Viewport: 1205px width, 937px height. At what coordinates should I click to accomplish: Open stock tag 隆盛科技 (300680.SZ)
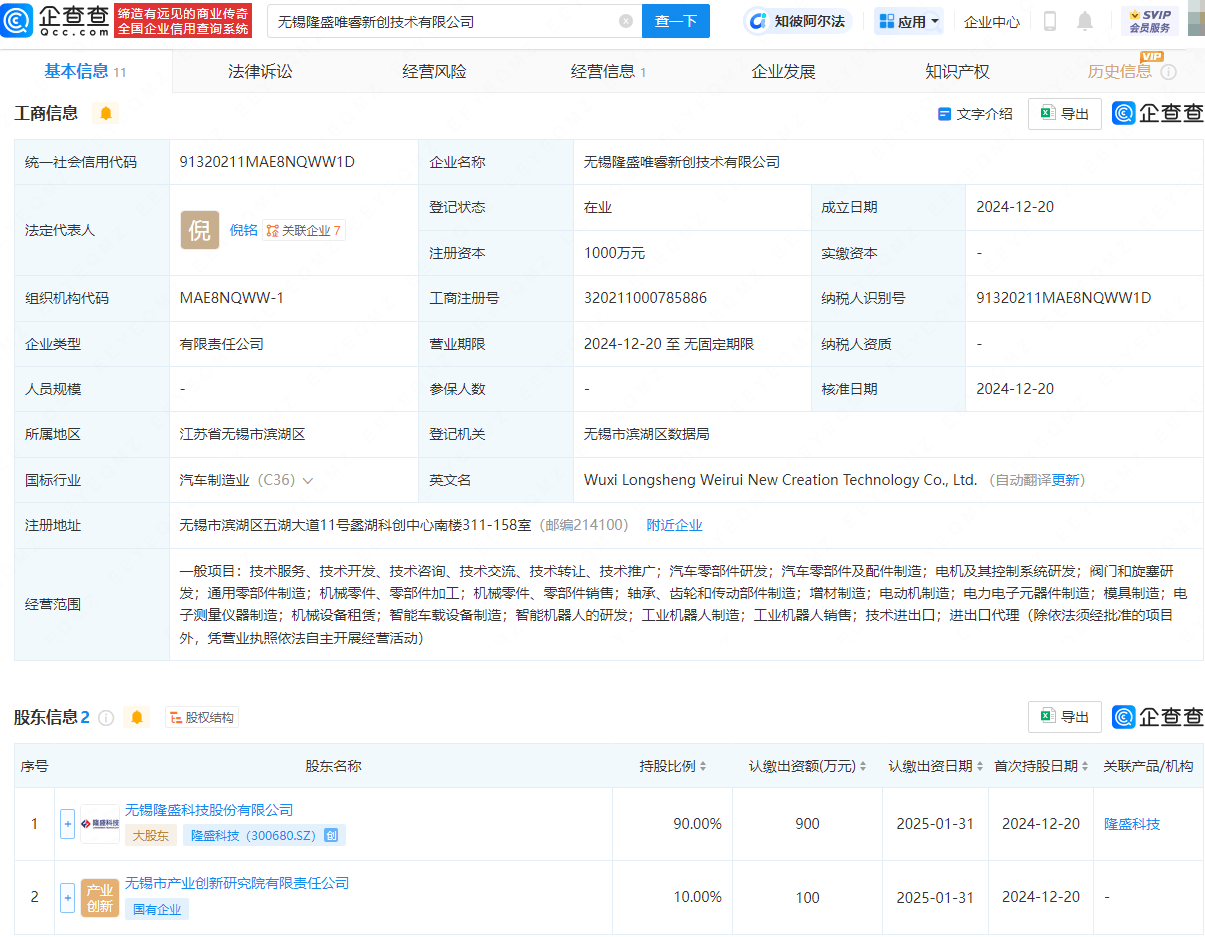264,835
